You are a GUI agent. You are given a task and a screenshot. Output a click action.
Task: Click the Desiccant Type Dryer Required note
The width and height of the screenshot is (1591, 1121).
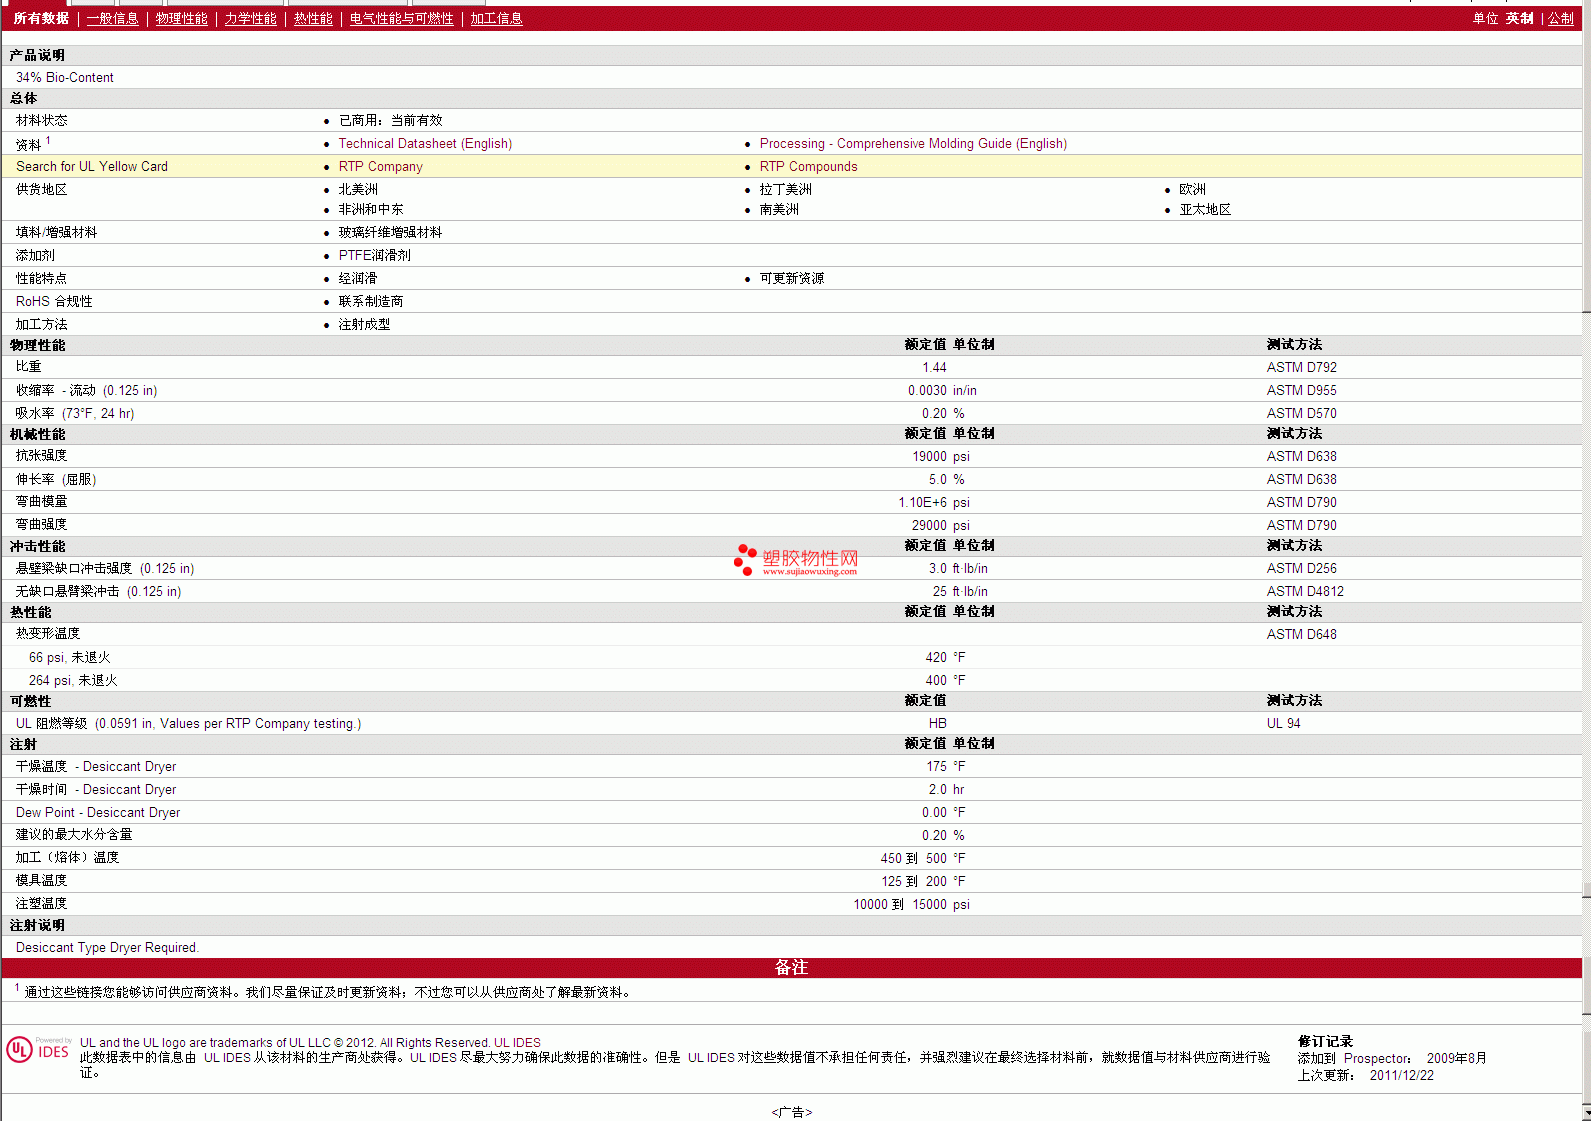pos(107,948)
